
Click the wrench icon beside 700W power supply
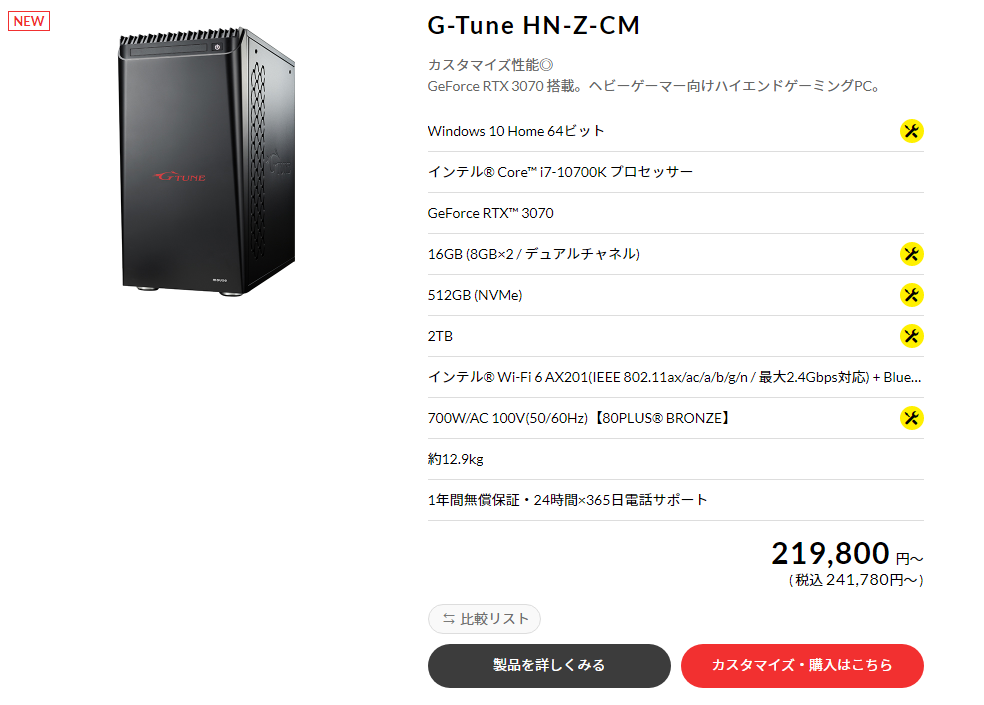point(911,418)
